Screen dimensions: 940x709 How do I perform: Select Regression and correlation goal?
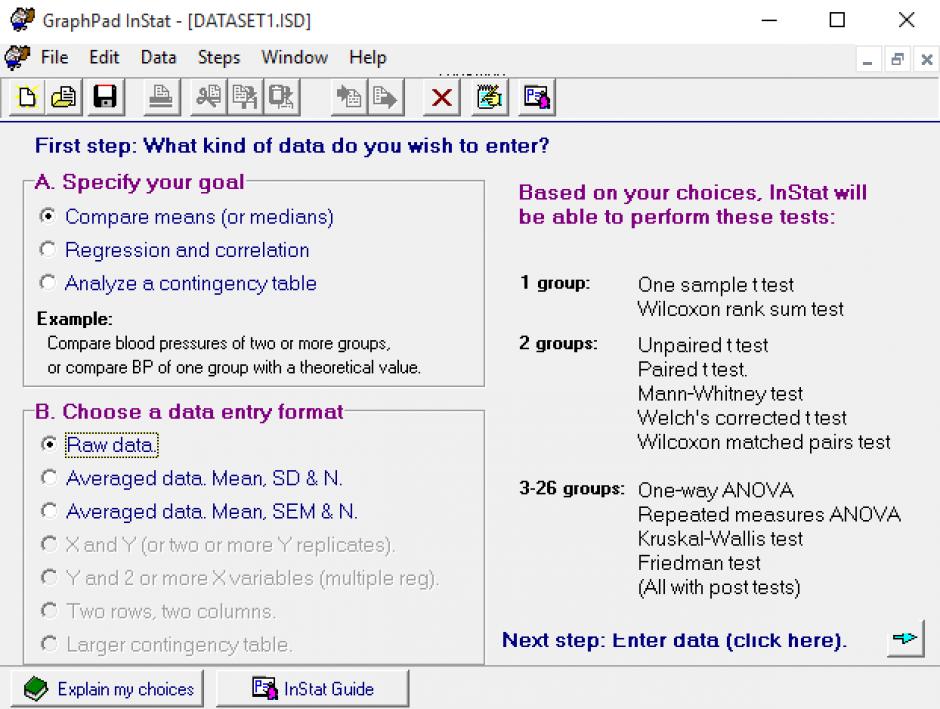(174, 250)
